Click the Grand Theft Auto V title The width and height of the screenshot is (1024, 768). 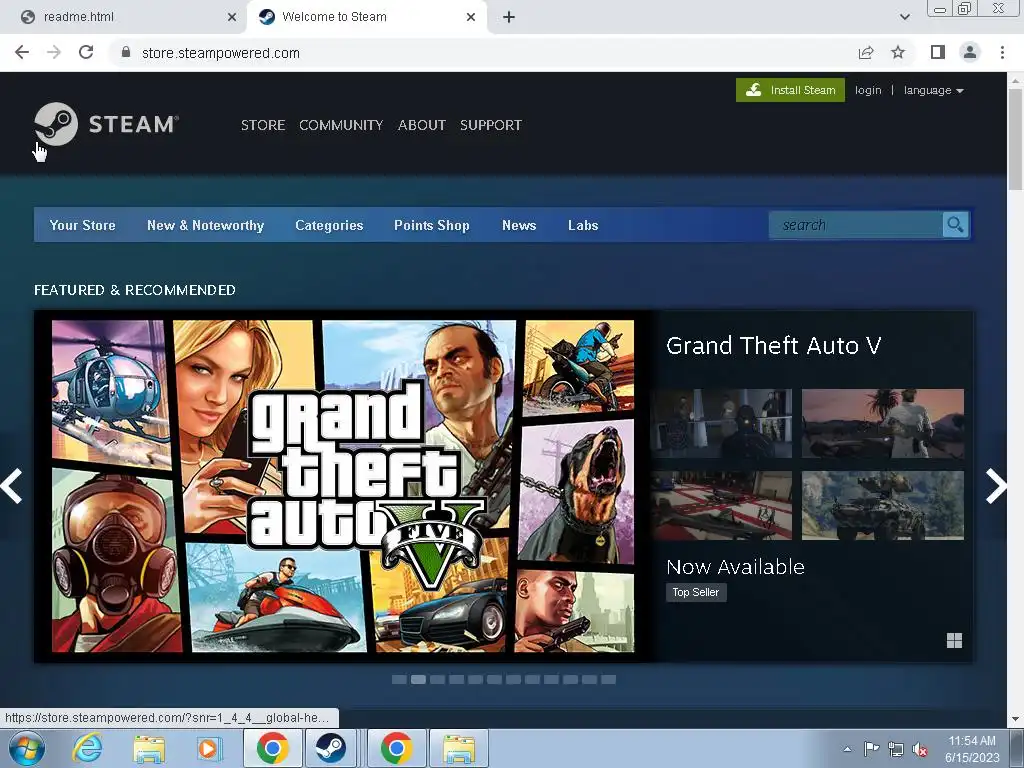(773, 345)
